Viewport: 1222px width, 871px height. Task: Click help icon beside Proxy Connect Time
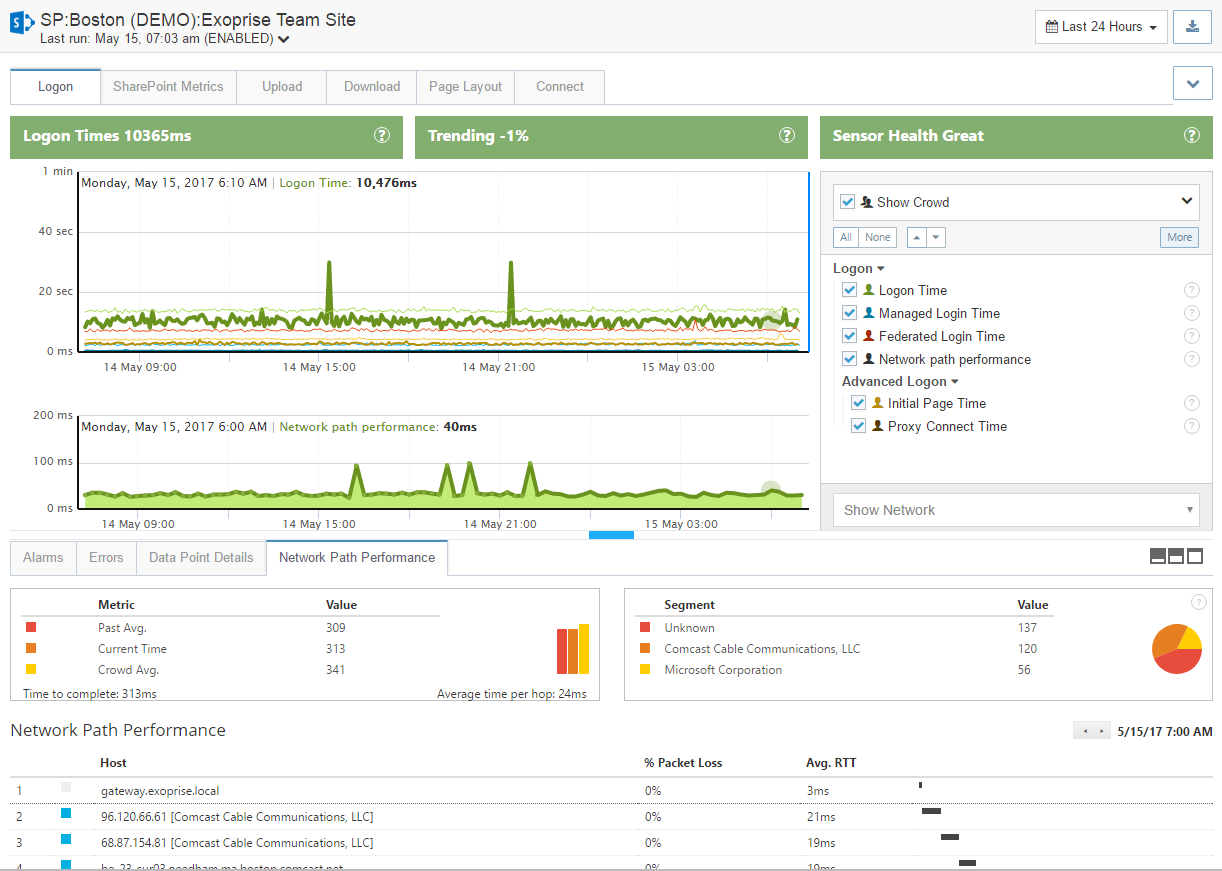coord(1191,426)
